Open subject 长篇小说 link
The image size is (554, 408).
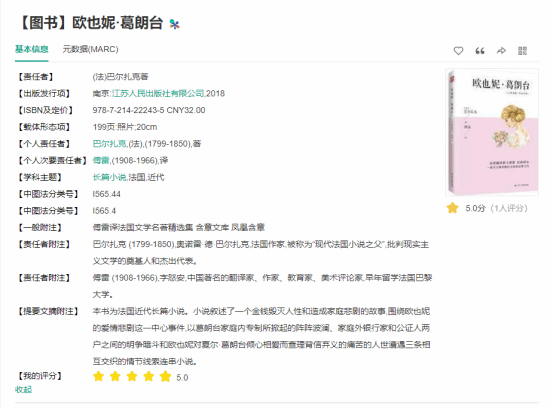coord(109,177)
